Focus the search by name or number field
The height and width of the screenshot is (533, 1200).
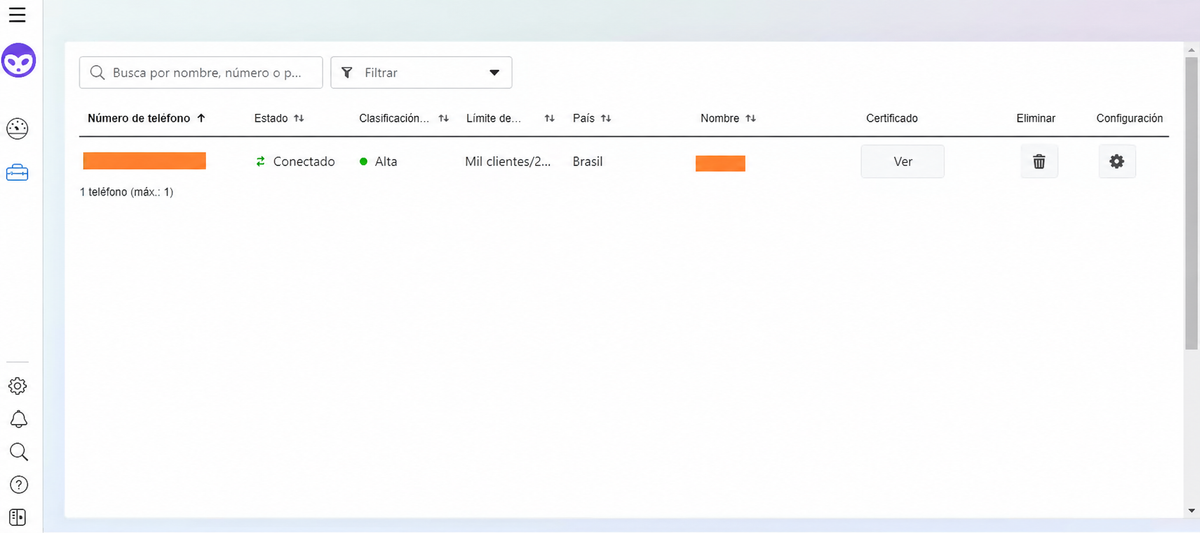pyautogui.click(x=201, y=73)
